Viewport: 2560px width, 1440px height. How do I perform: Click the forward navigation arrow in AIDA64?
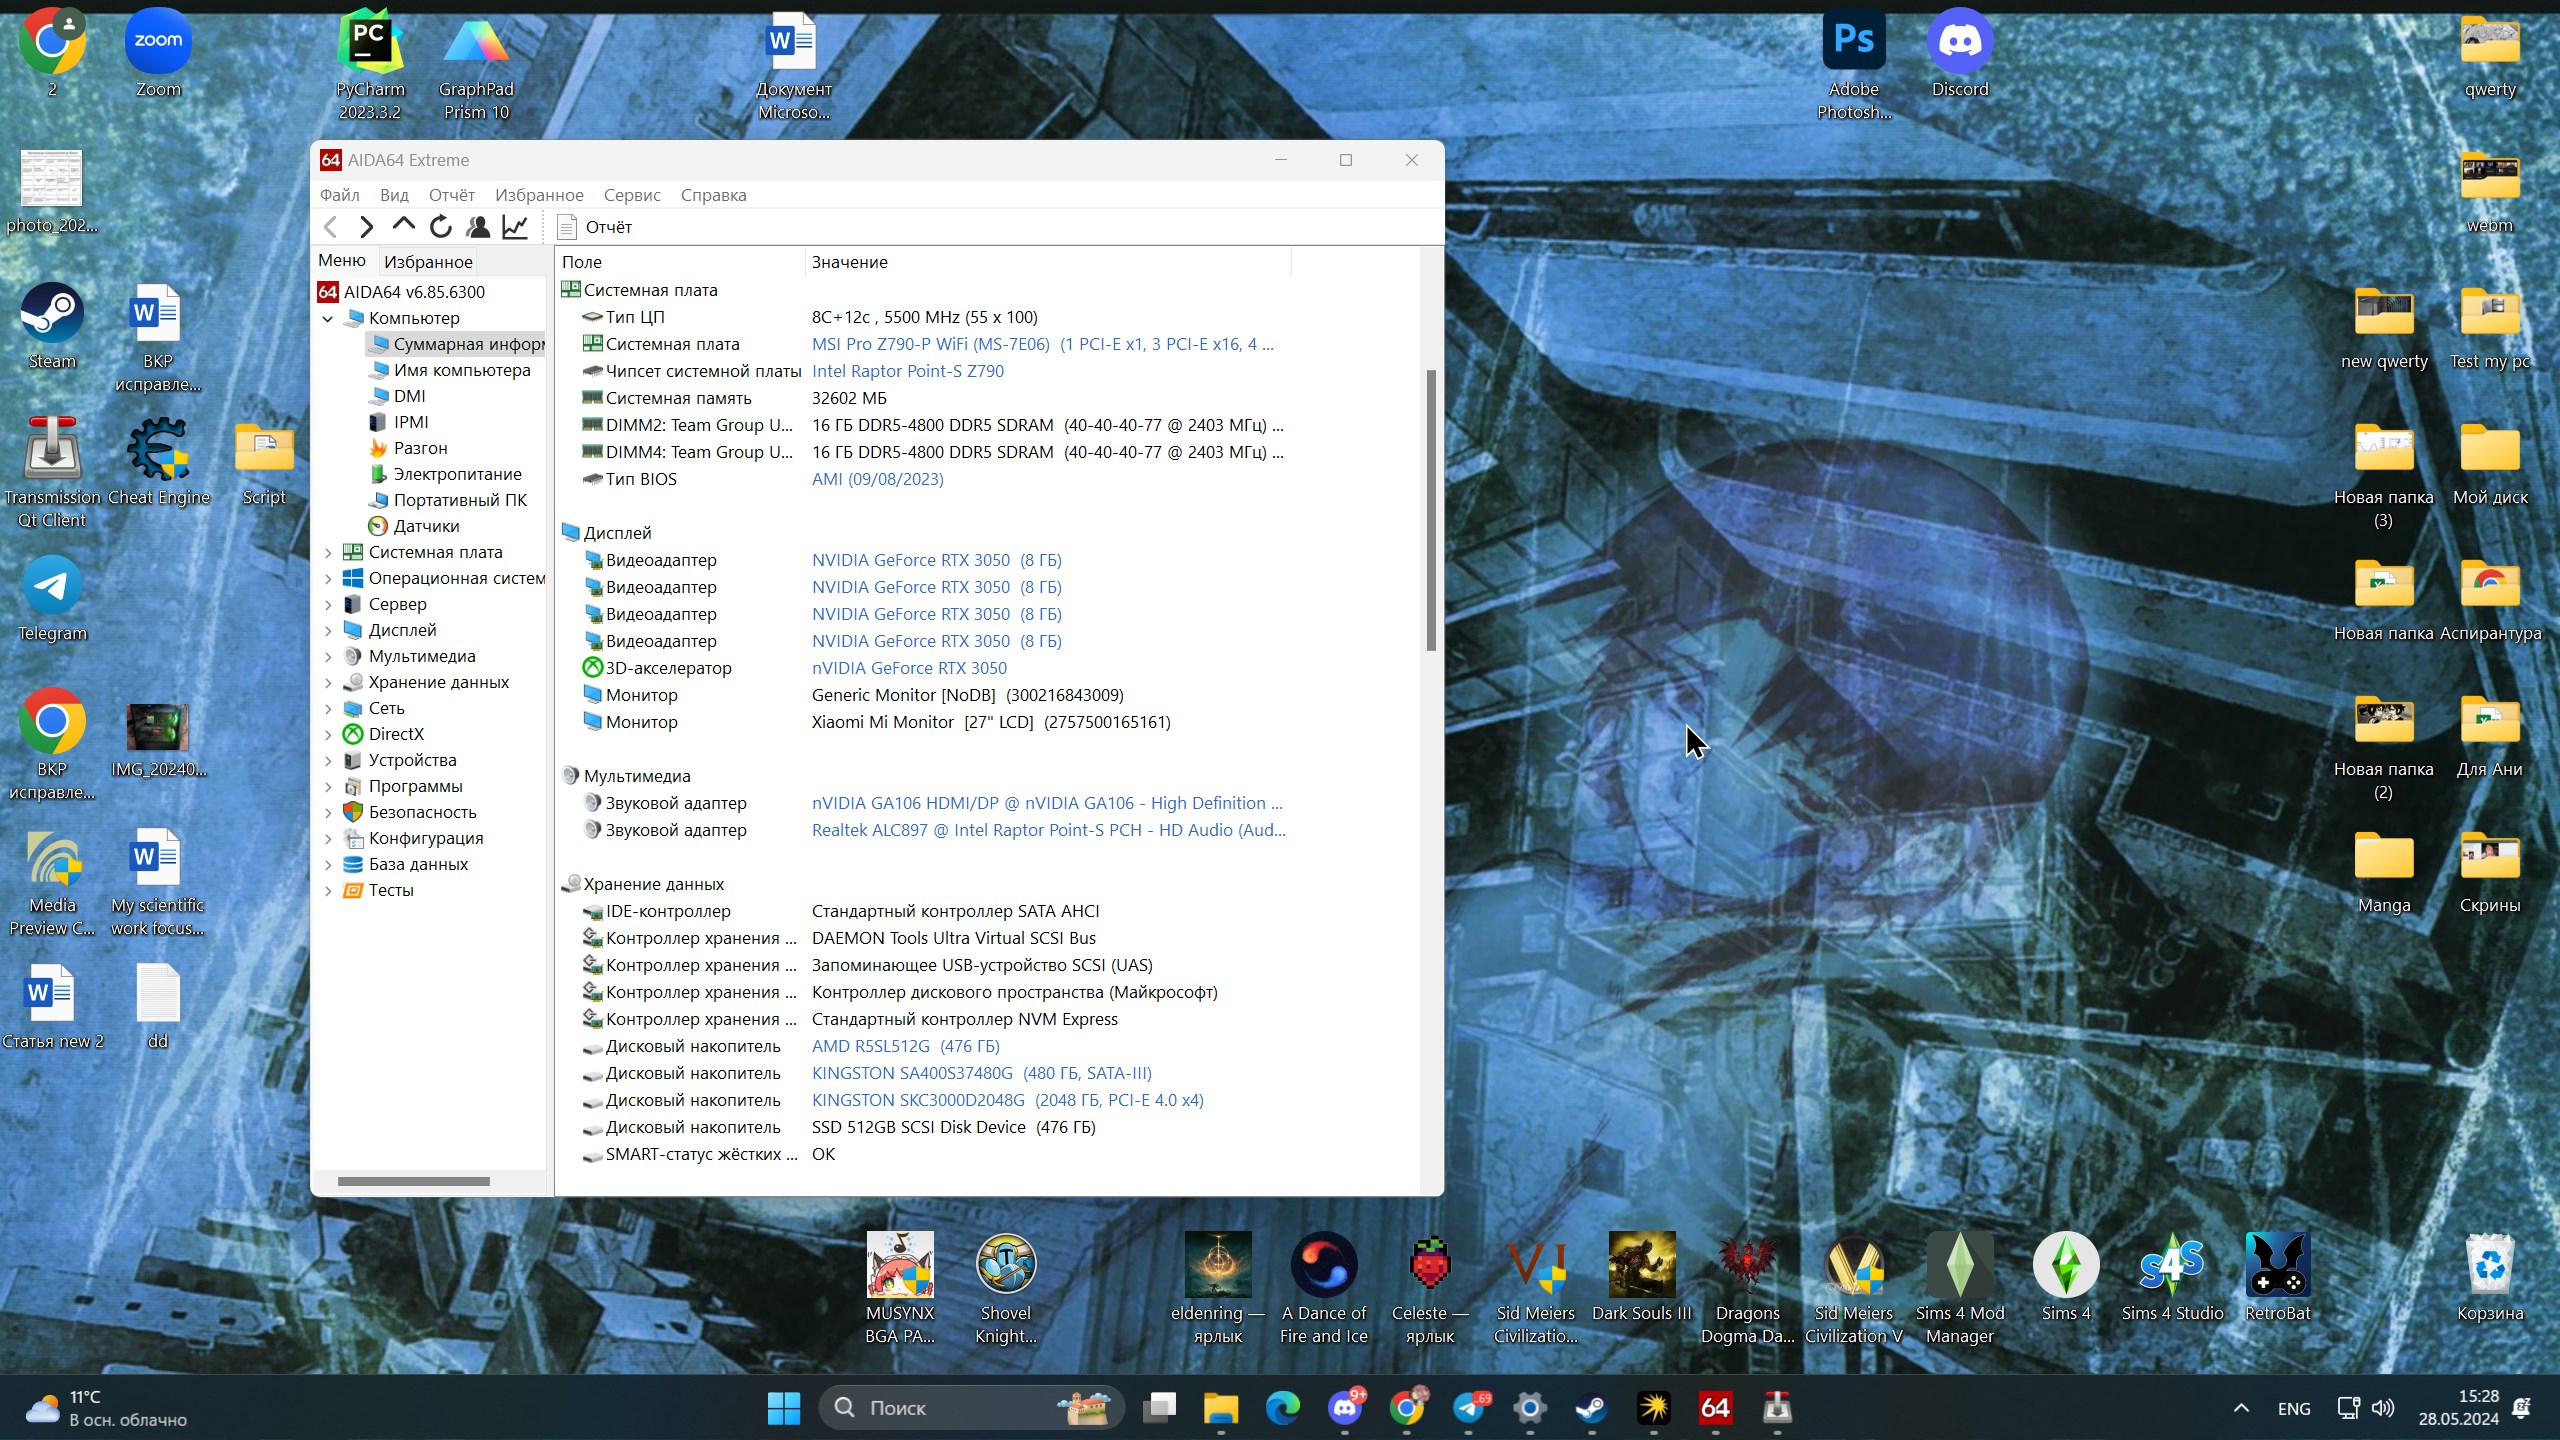click(x=367, y=227)
